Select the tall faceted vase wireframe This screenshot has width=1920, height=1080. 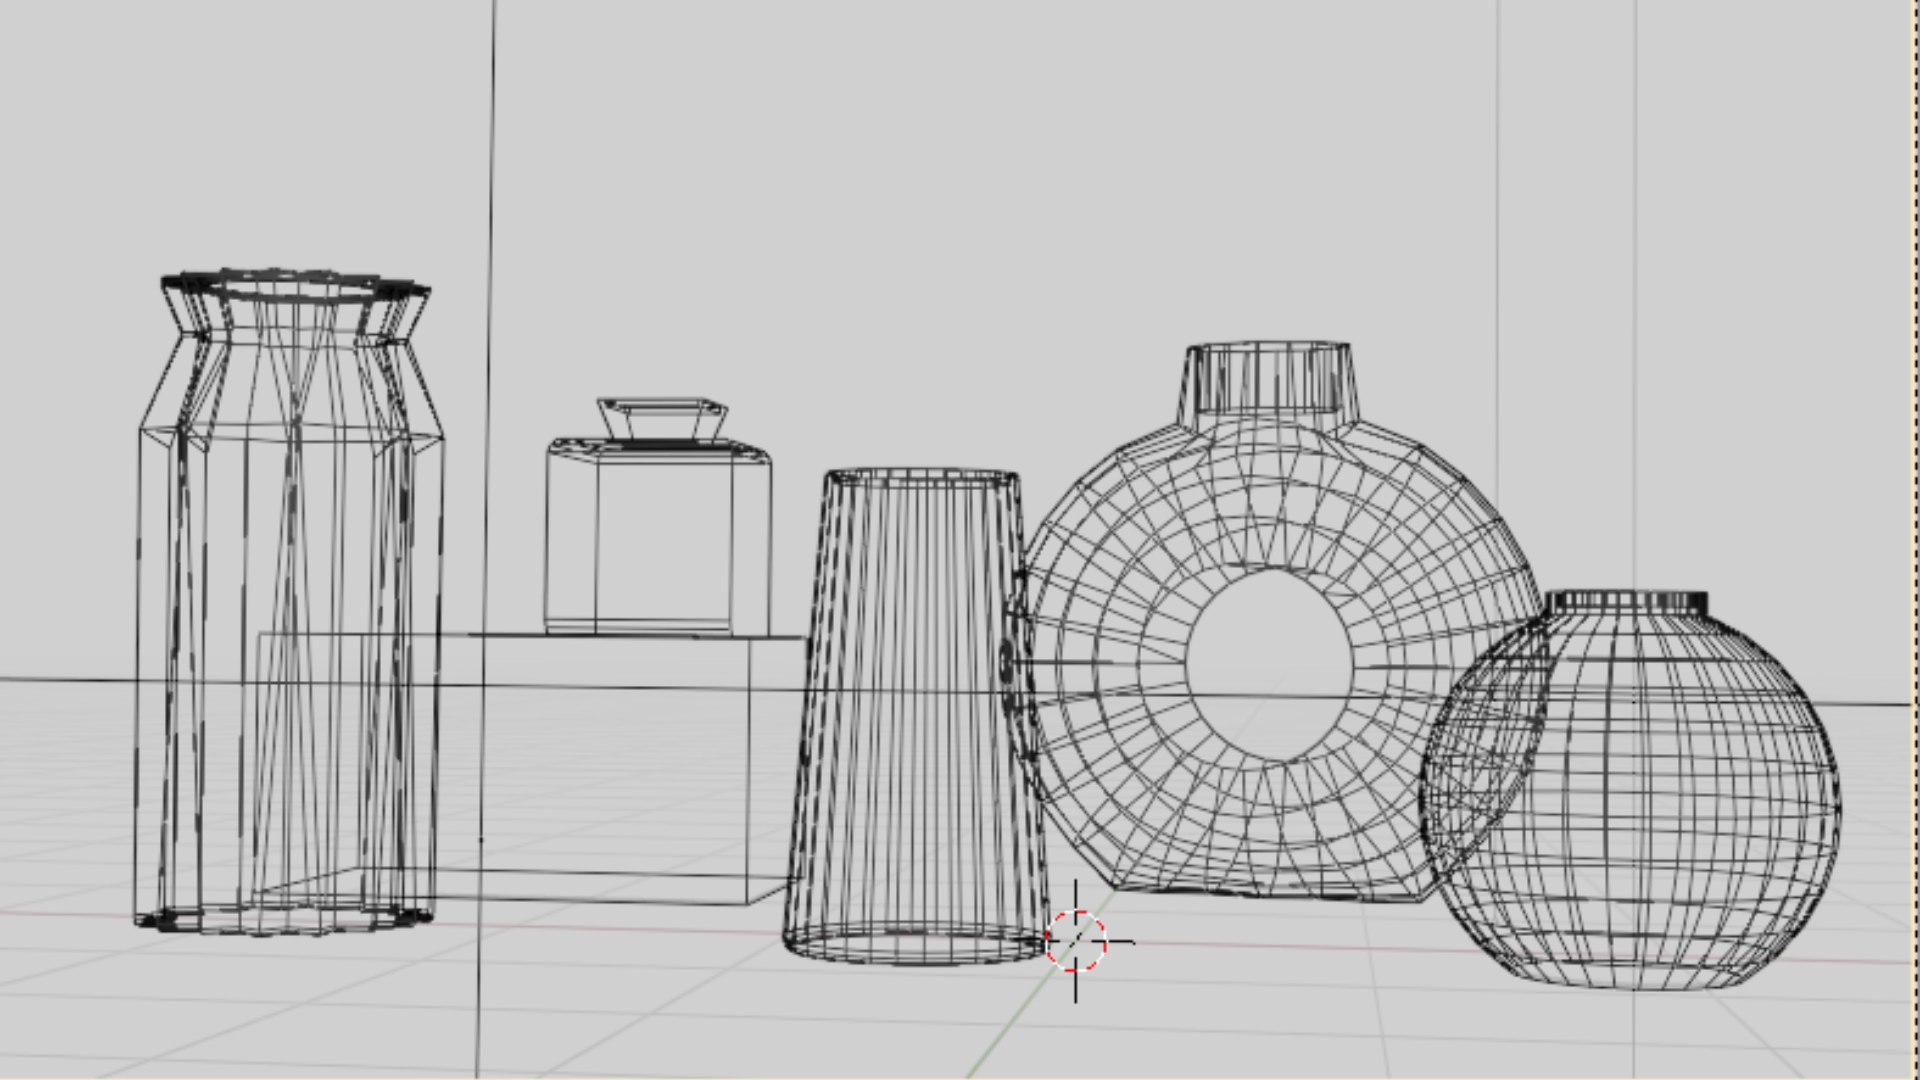[289, 602]
